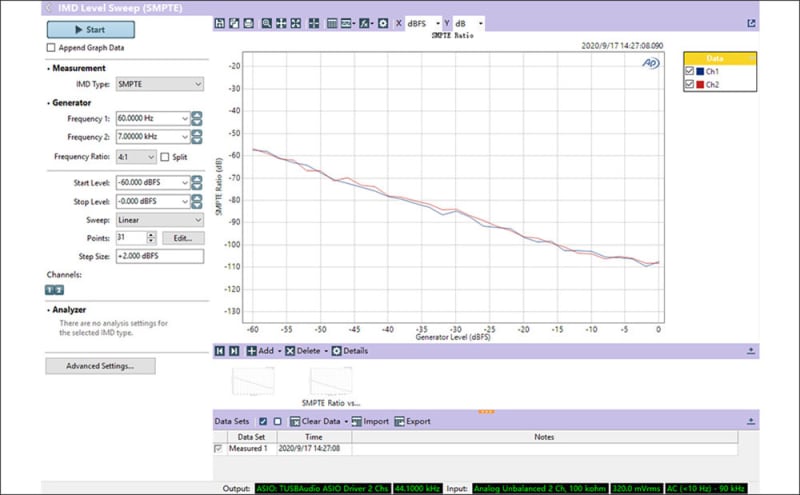800x495 pixels.
Task: Click the Ch1 blue color swatch
Action: (x=700, y=71)
